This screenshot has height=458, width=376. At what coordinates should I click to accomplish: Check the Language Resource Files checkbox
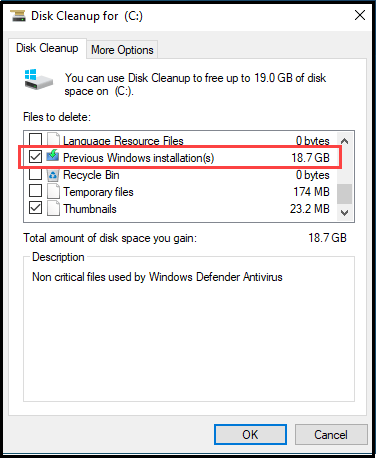coord(35,139)
